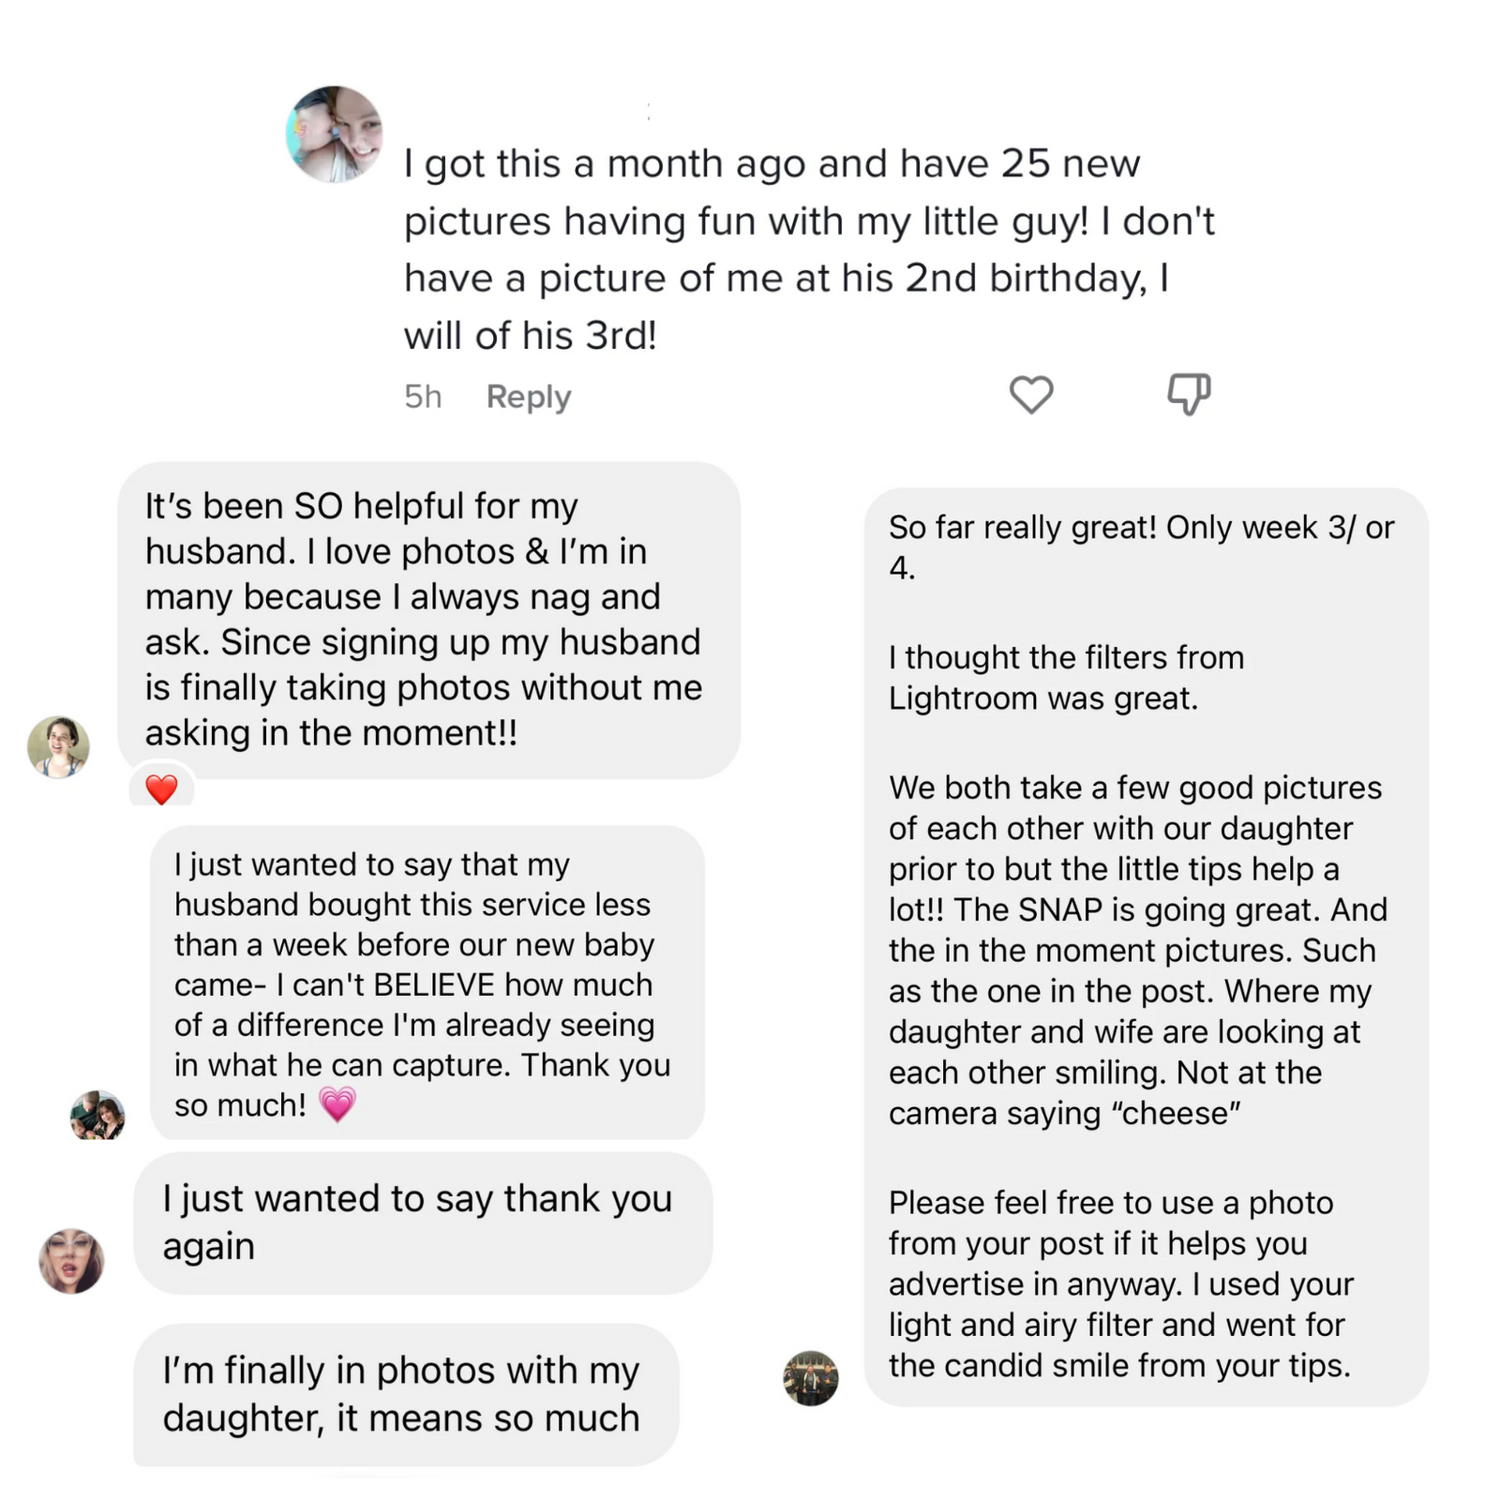The image size is (1500, 1500).
Task: Select the 'finally in photos with my daughter' bubble
Action: coord(406,1395)
